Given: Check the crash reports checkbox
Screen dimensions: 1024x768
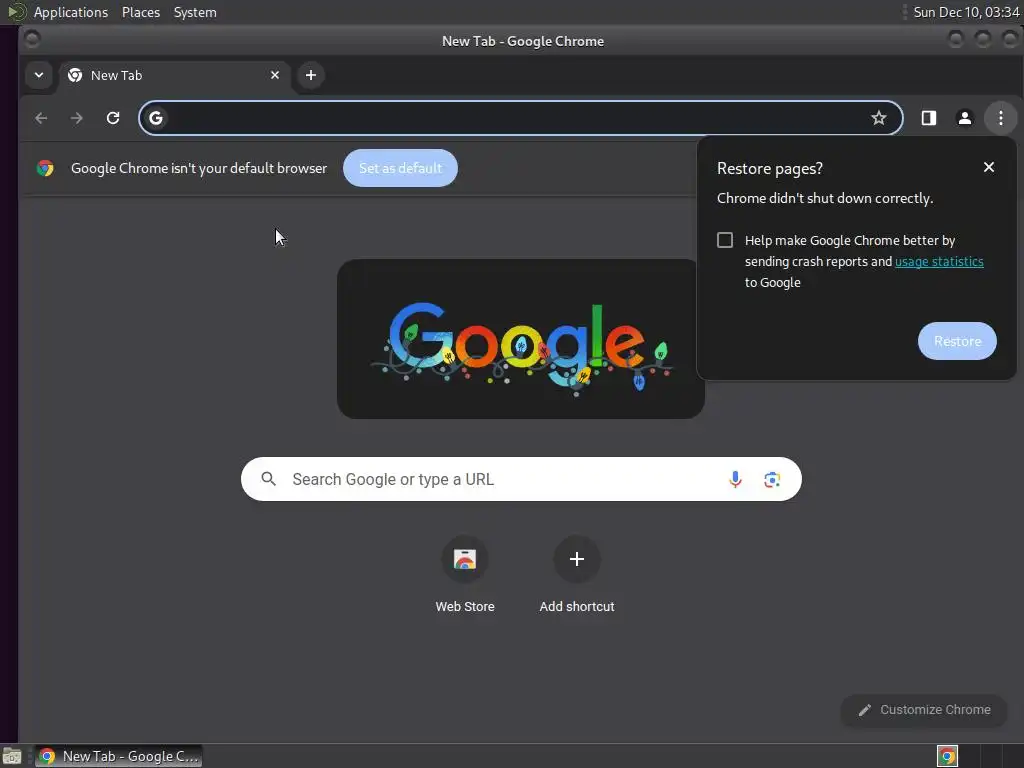Looking at the screenshot, I should tap(725, 240).
